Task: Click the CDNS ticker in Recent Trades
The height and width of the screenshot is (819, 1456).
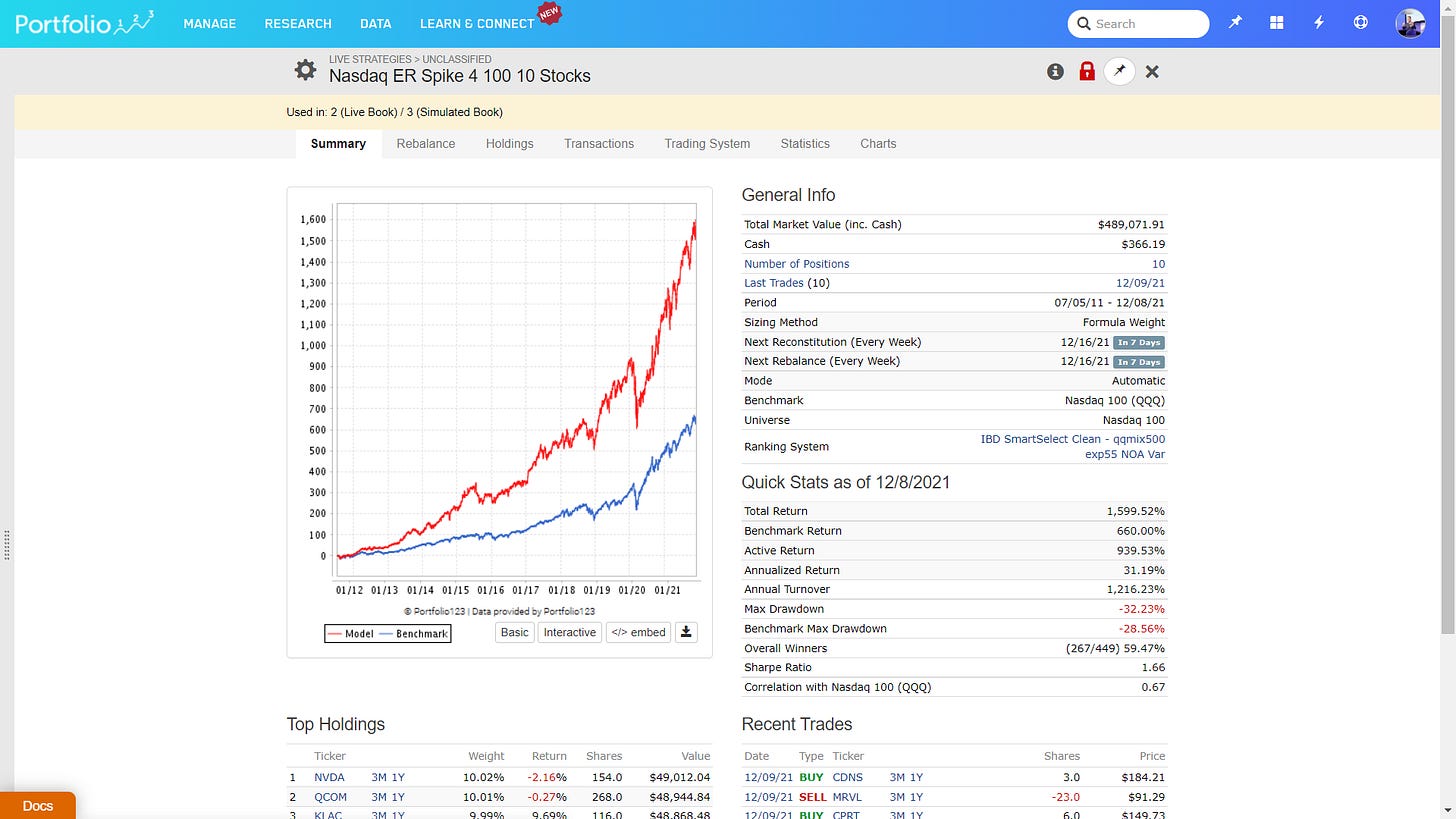Action: point(848,777)
